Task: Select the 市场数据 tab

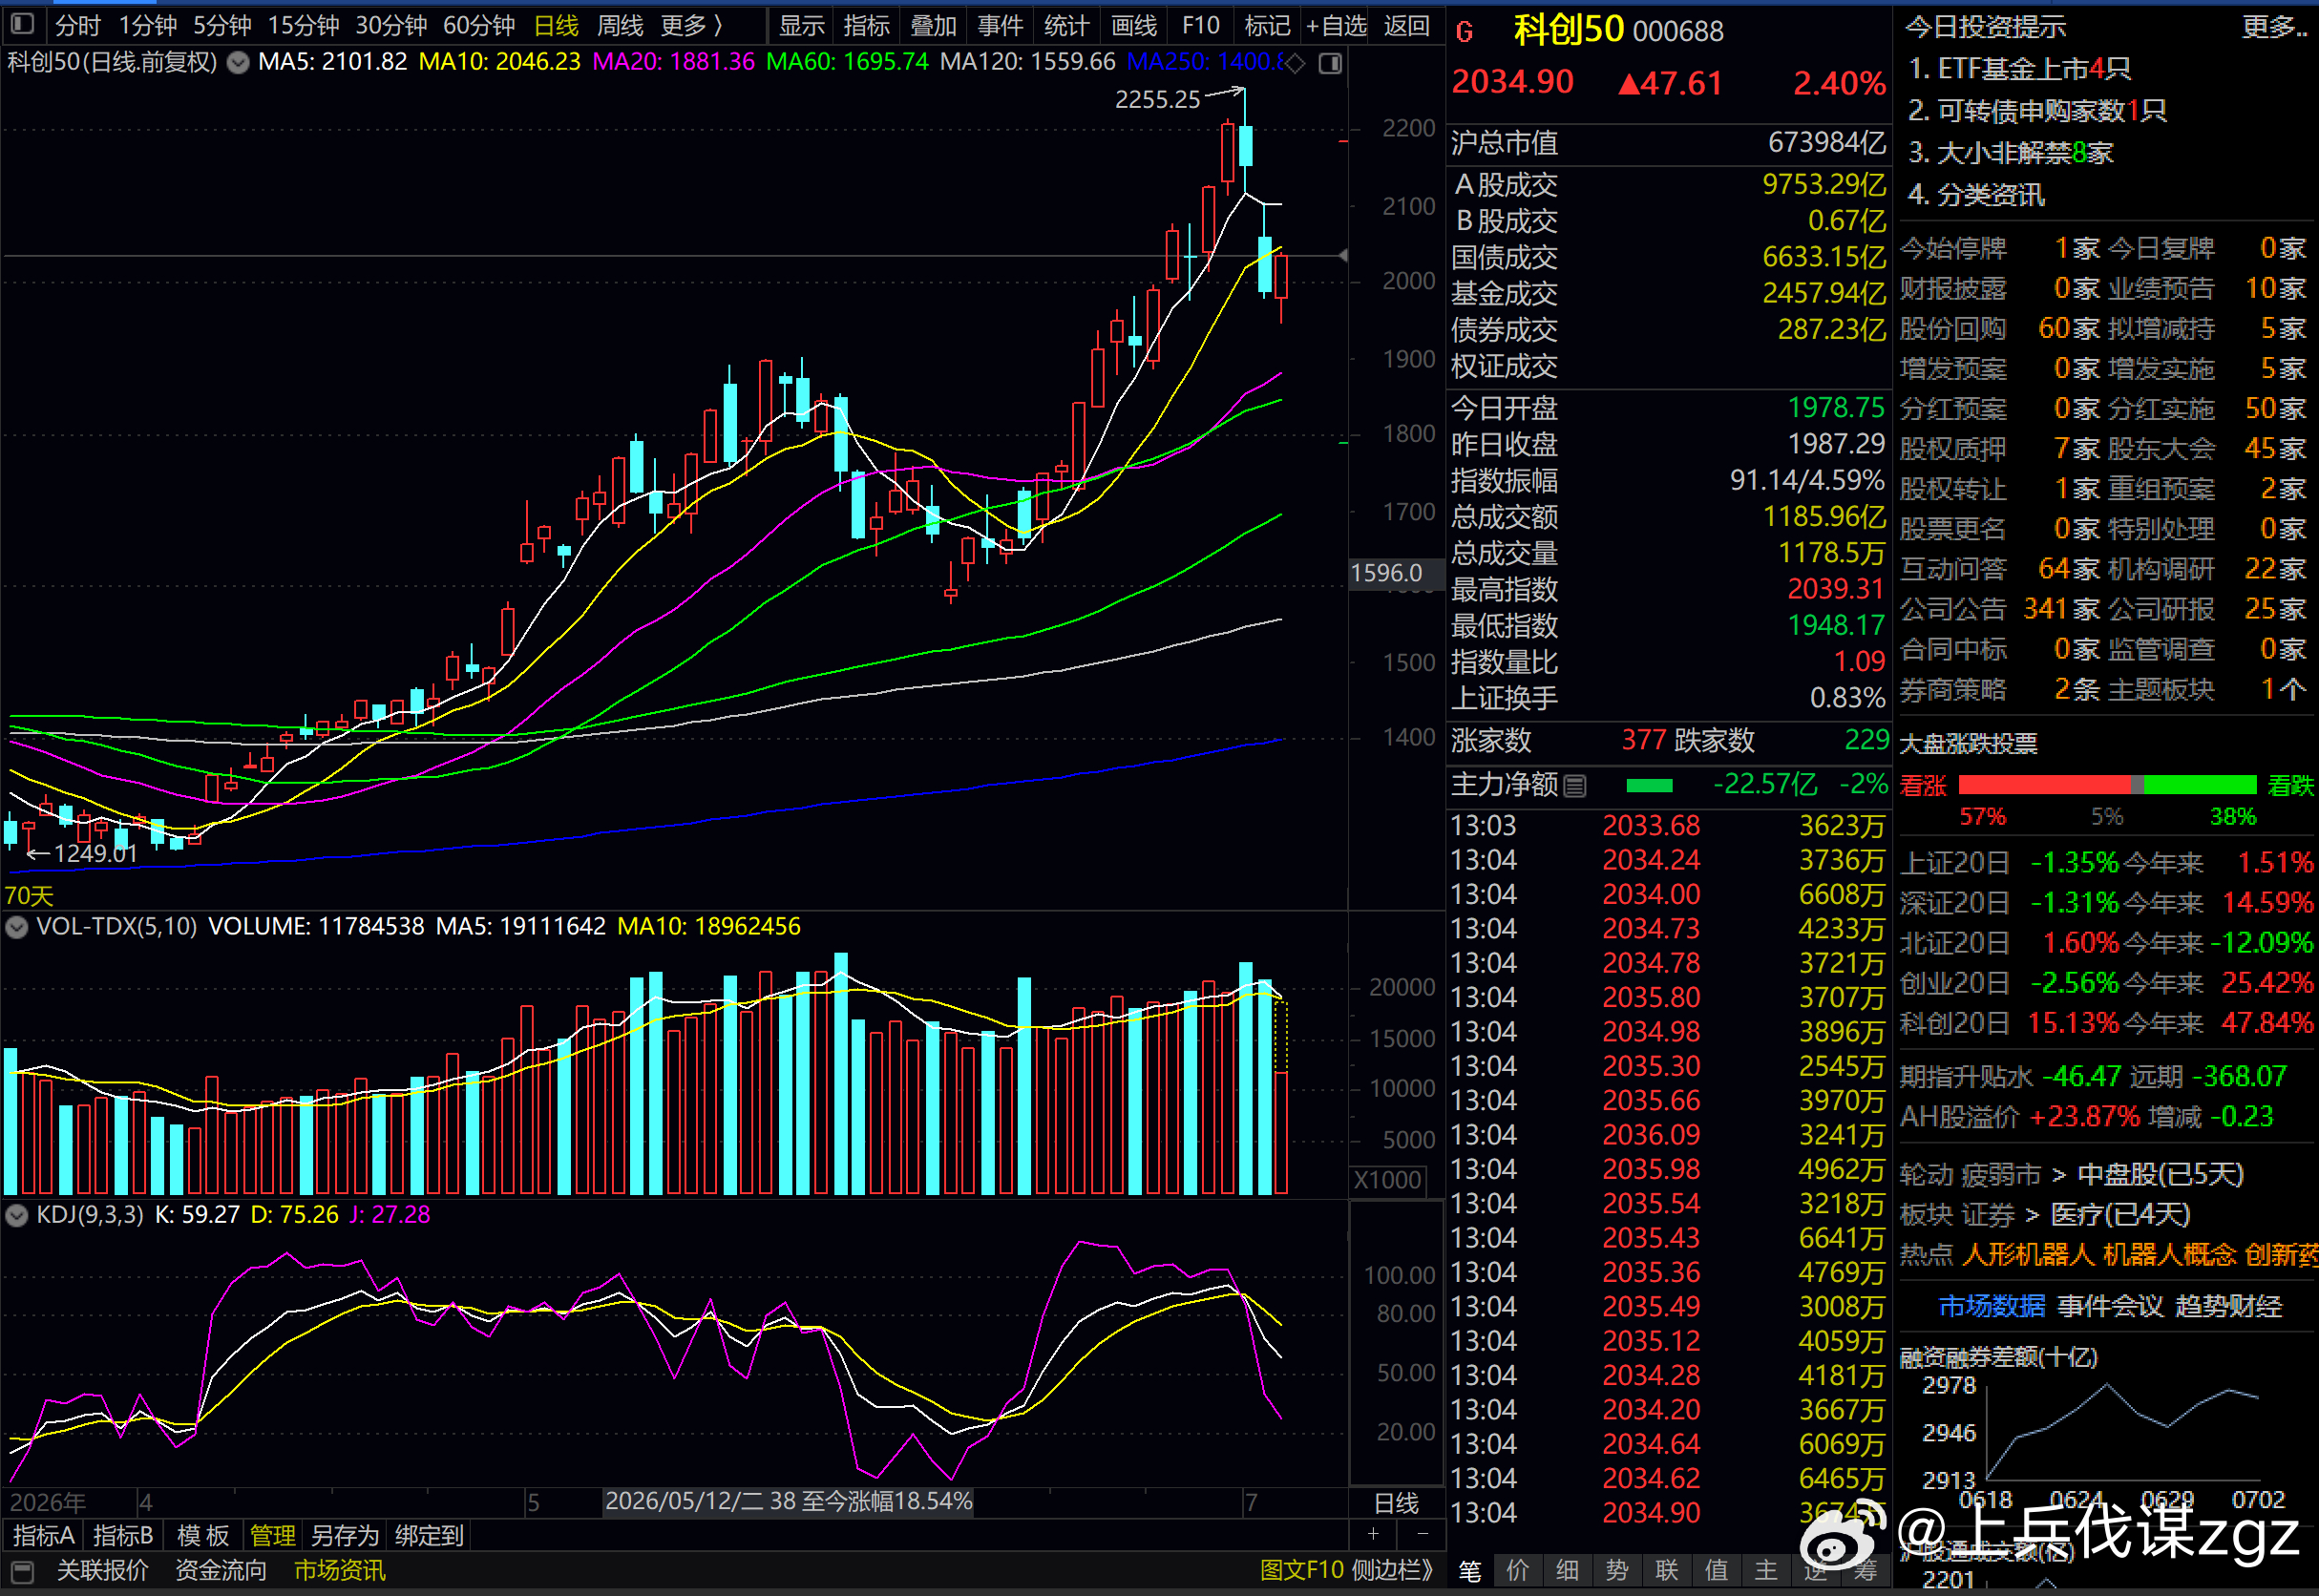Action: click(1991, 1306)
